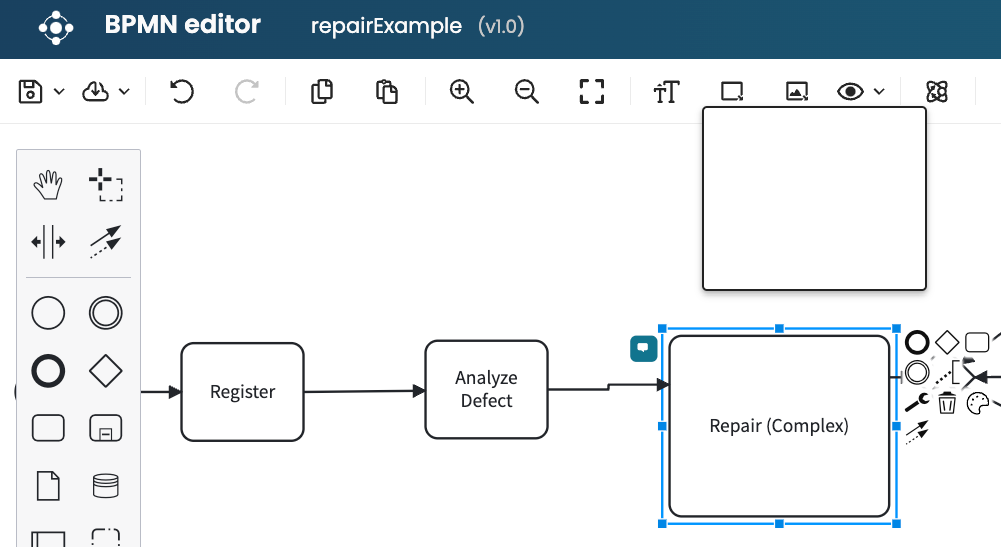Click the trash icon to delete Repair task

947,403
